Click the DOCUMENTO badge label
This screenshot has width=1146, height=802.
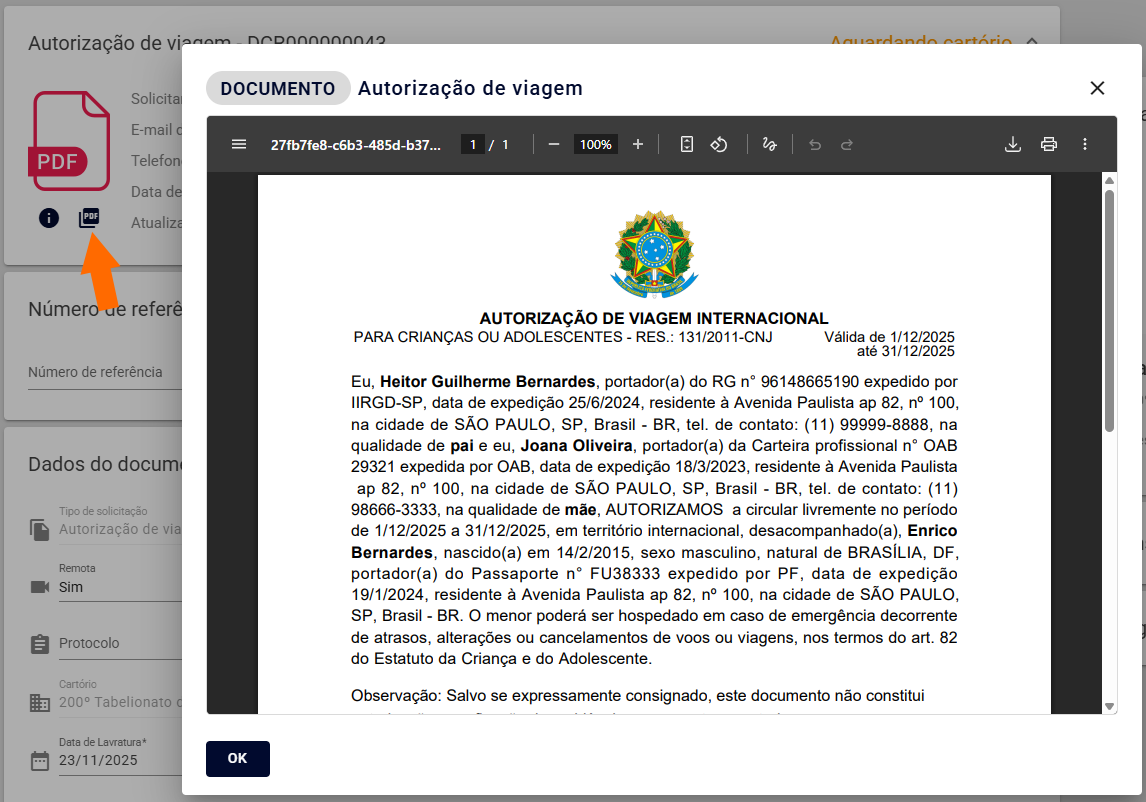[x=278, y=88]
